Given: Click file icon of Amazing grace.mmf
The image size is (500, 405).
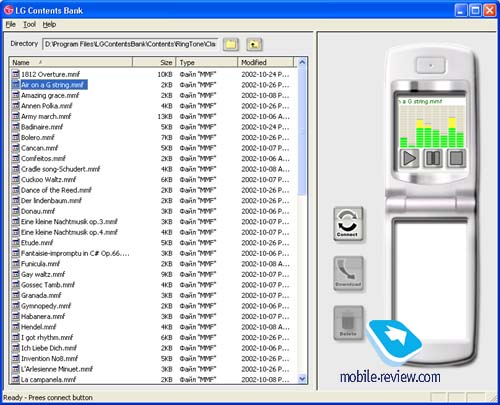Looking at the screenshot, I should (x=16, y=95).
